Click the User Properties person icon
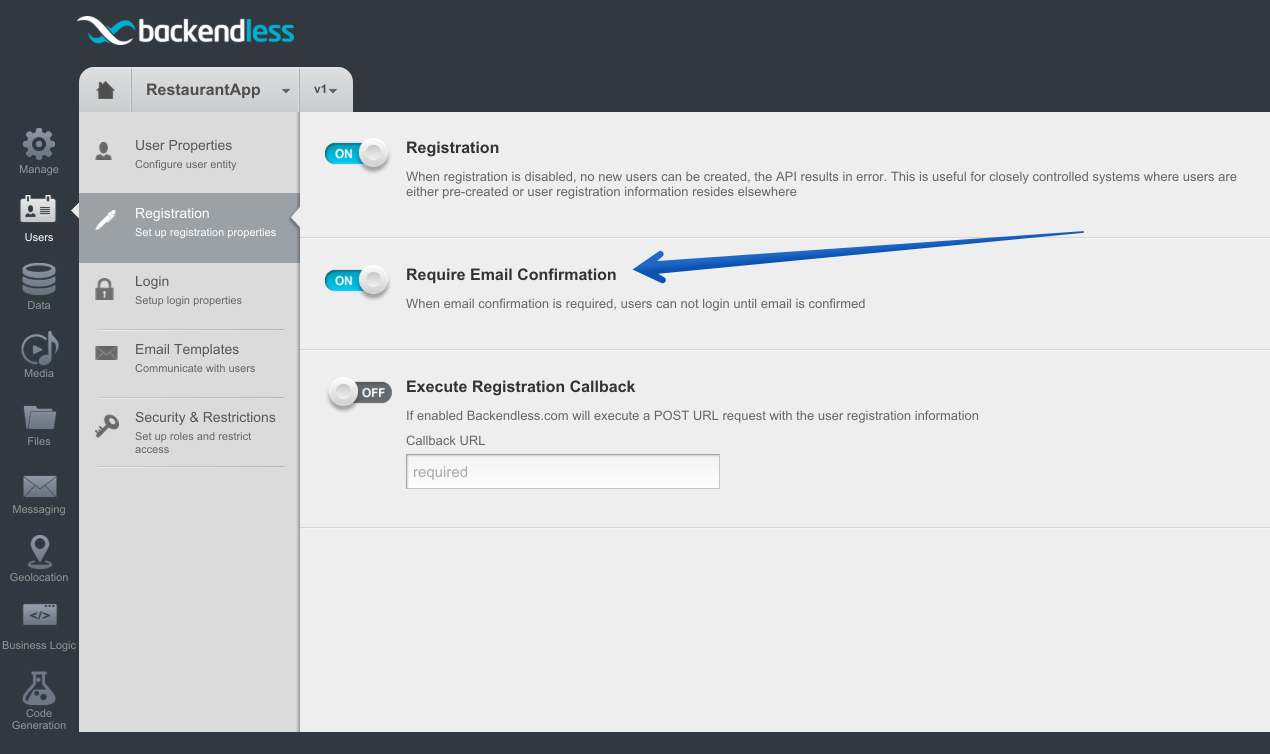The height and width of the screenshot is (754, 1270). pos(104,151)
